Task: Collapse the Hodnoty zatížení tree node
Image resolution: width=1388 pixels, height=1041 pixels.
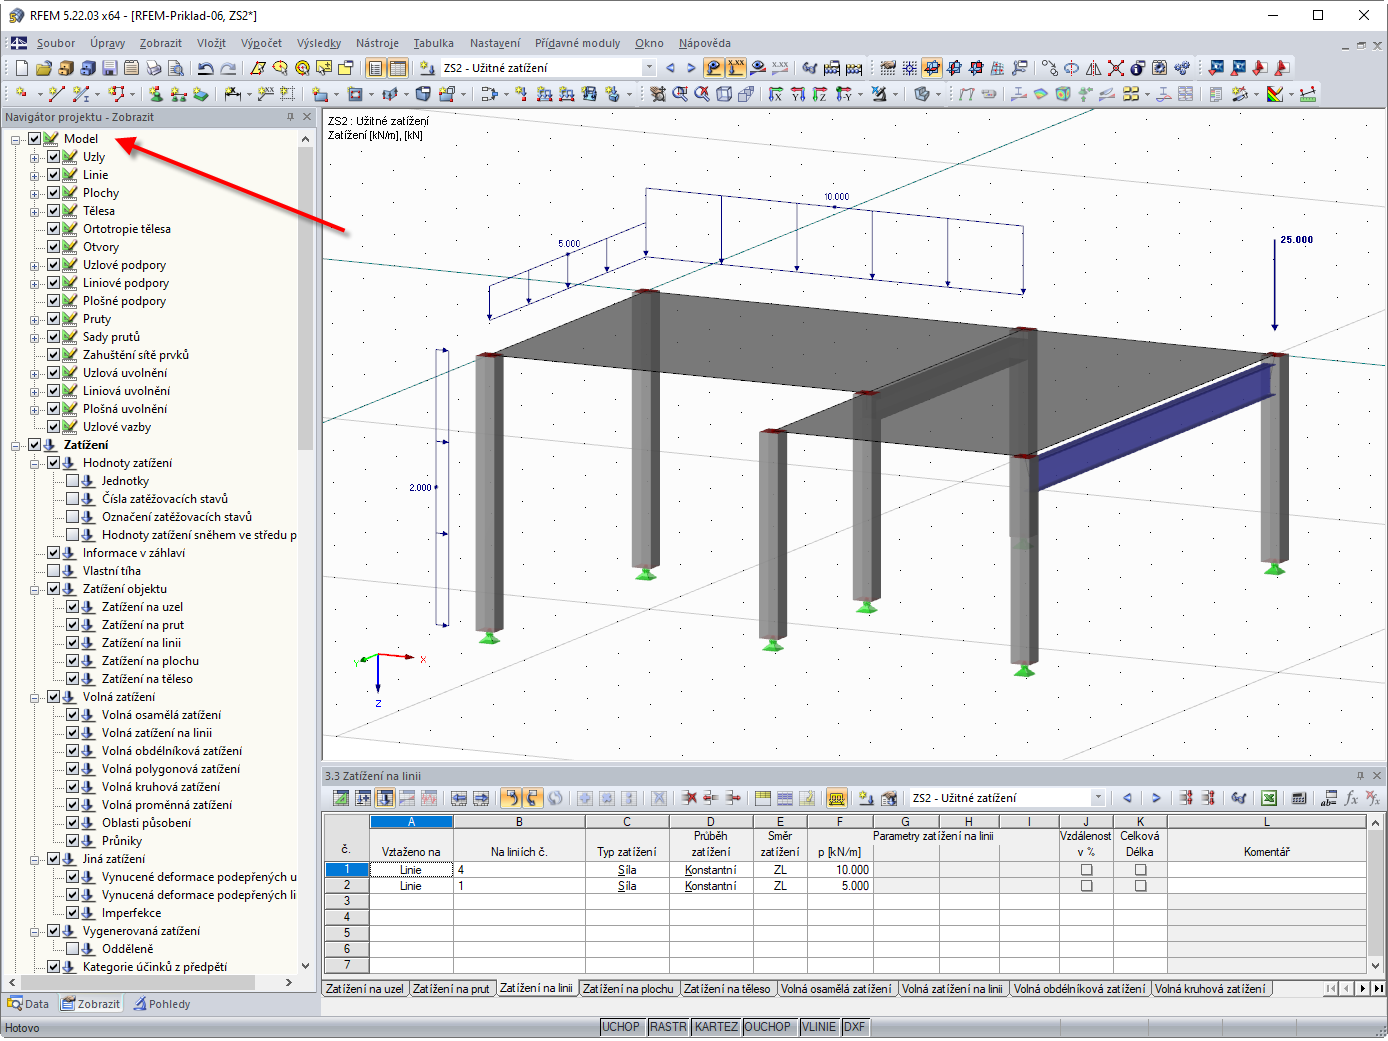Action: point(35,463)
